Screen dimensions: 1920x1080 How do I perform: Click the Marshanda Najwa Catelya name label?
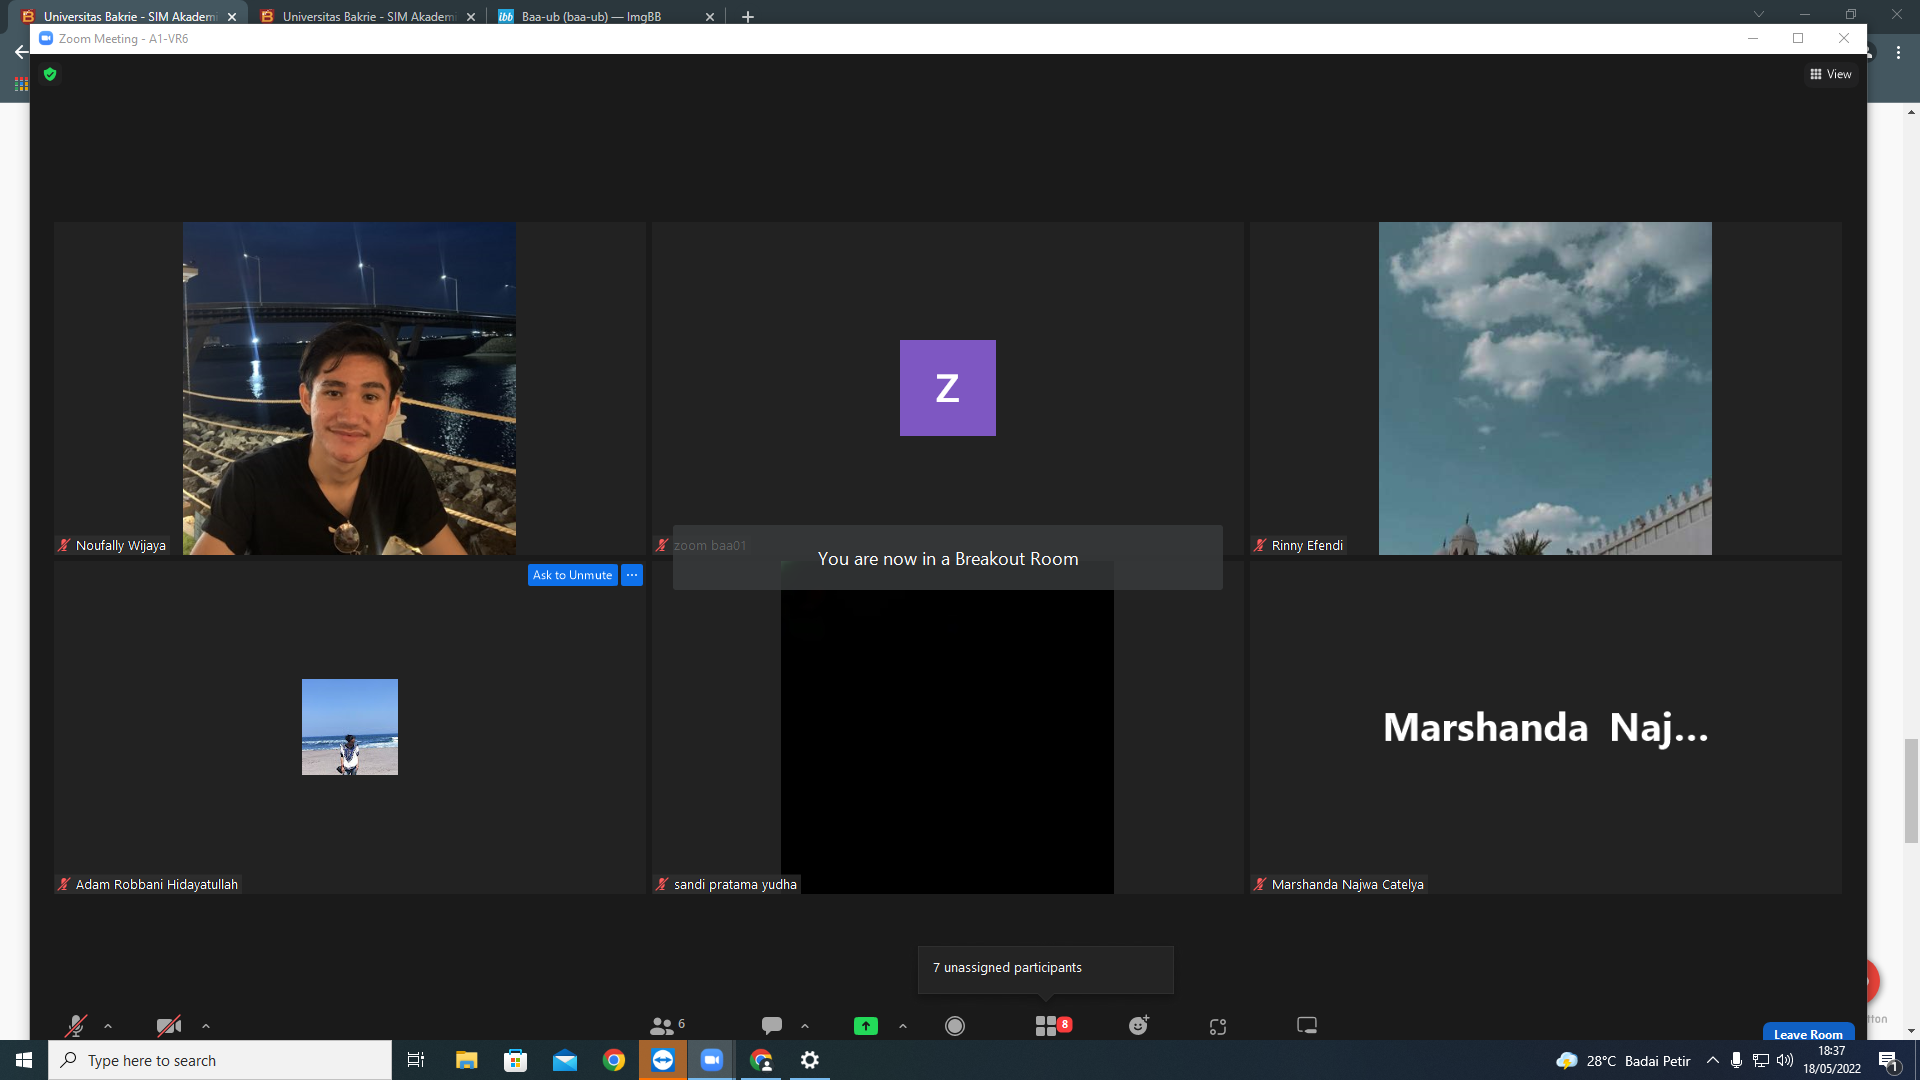(1347, 884)
